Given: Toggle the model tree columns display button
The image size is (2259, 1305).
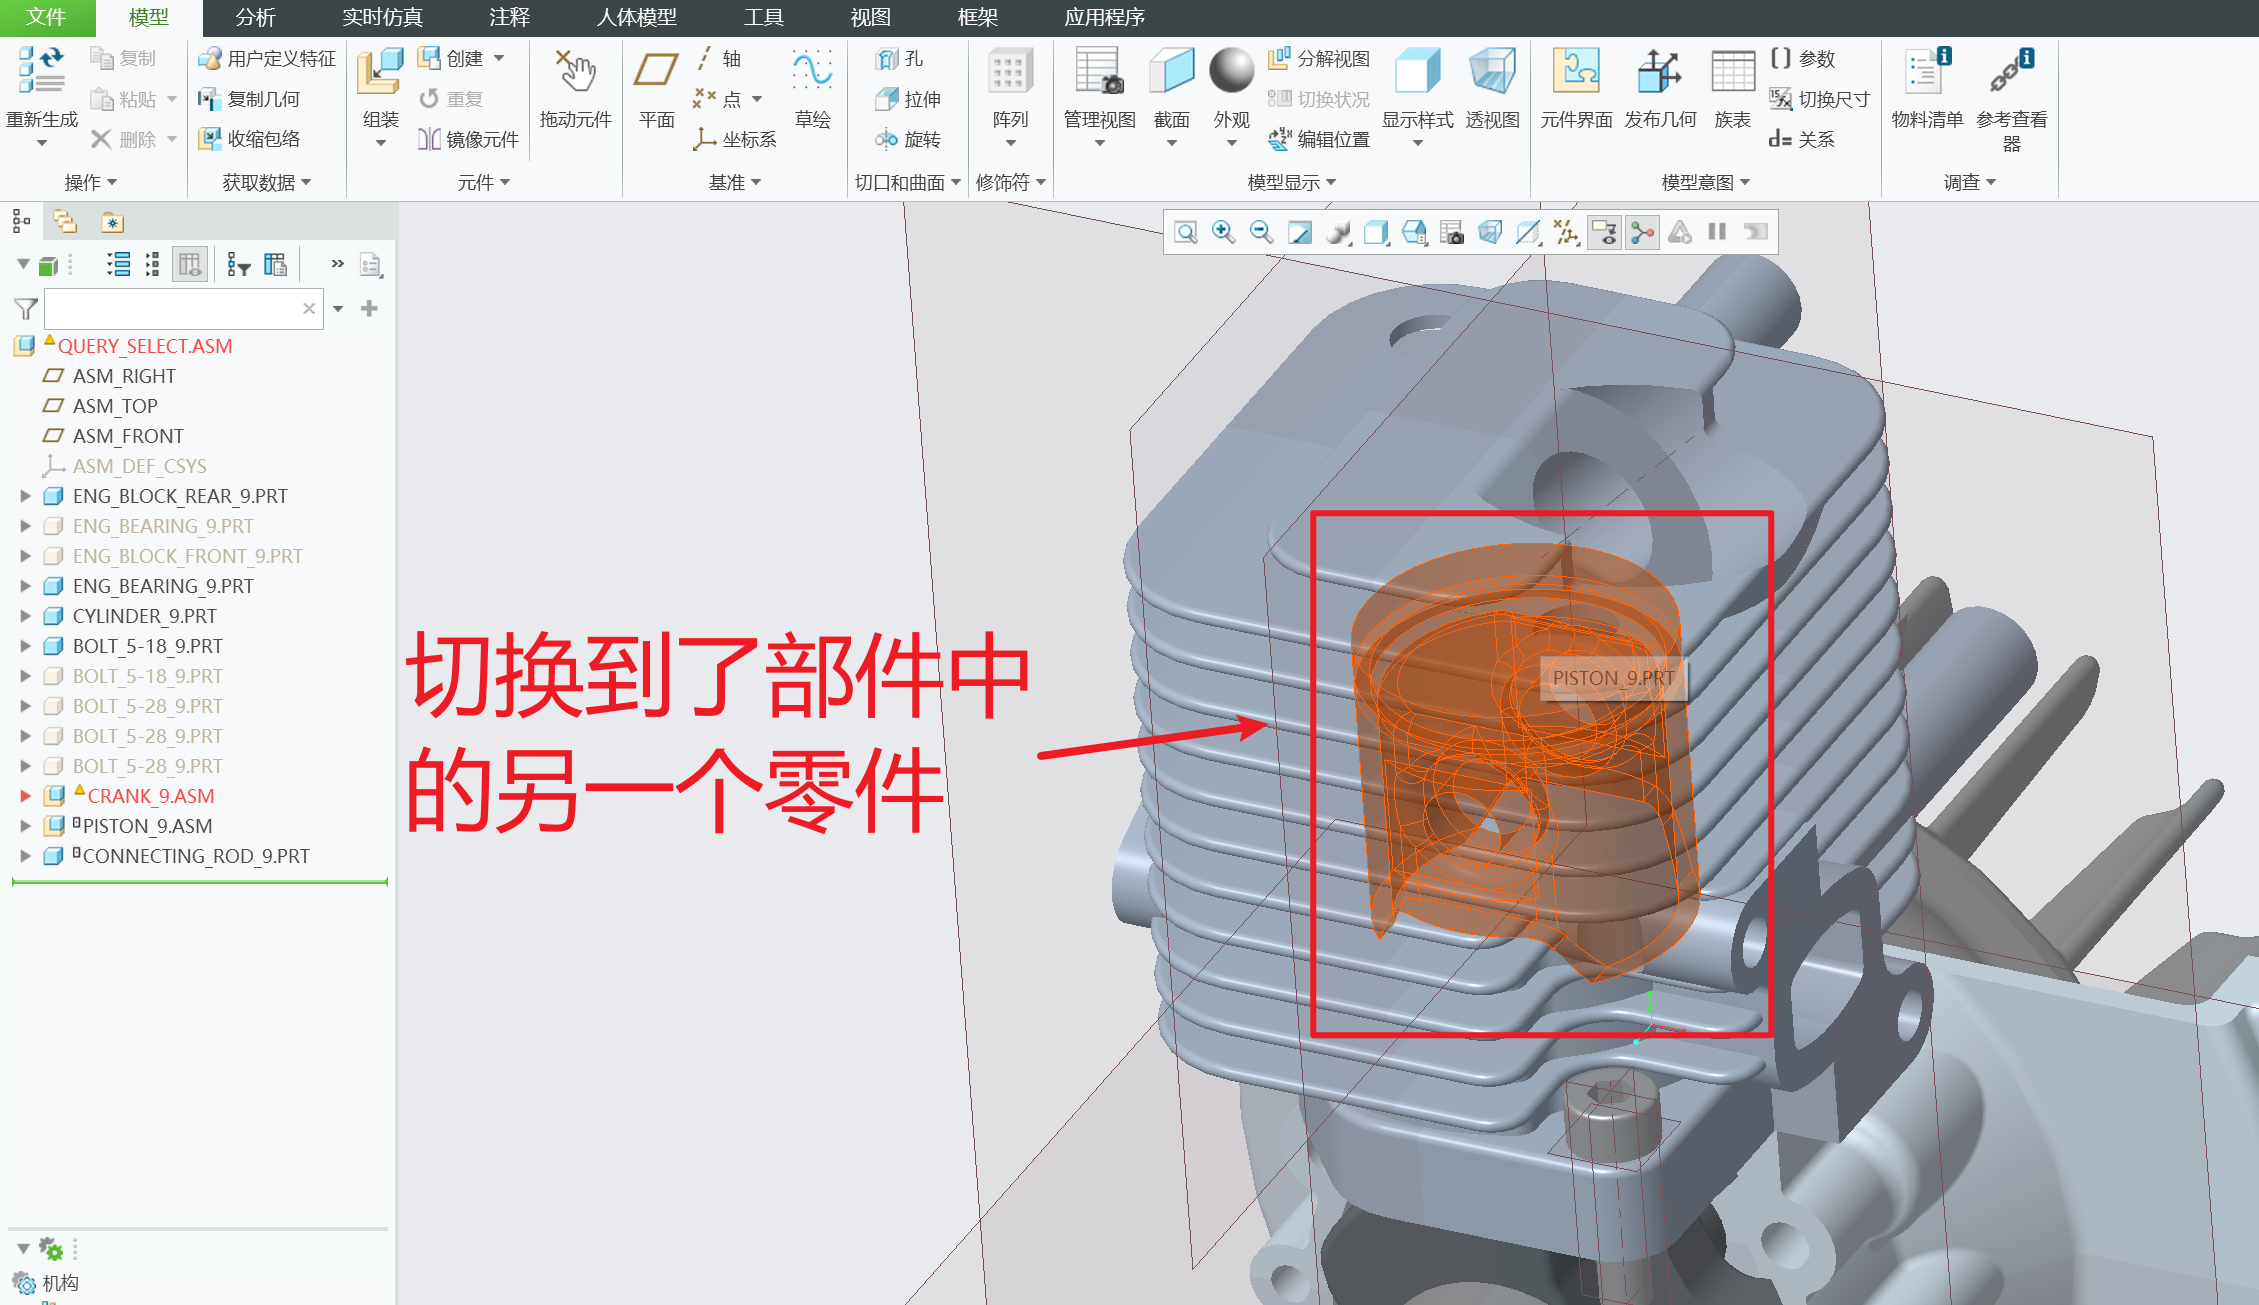Looking at the screenshot, I should point(189,264).
